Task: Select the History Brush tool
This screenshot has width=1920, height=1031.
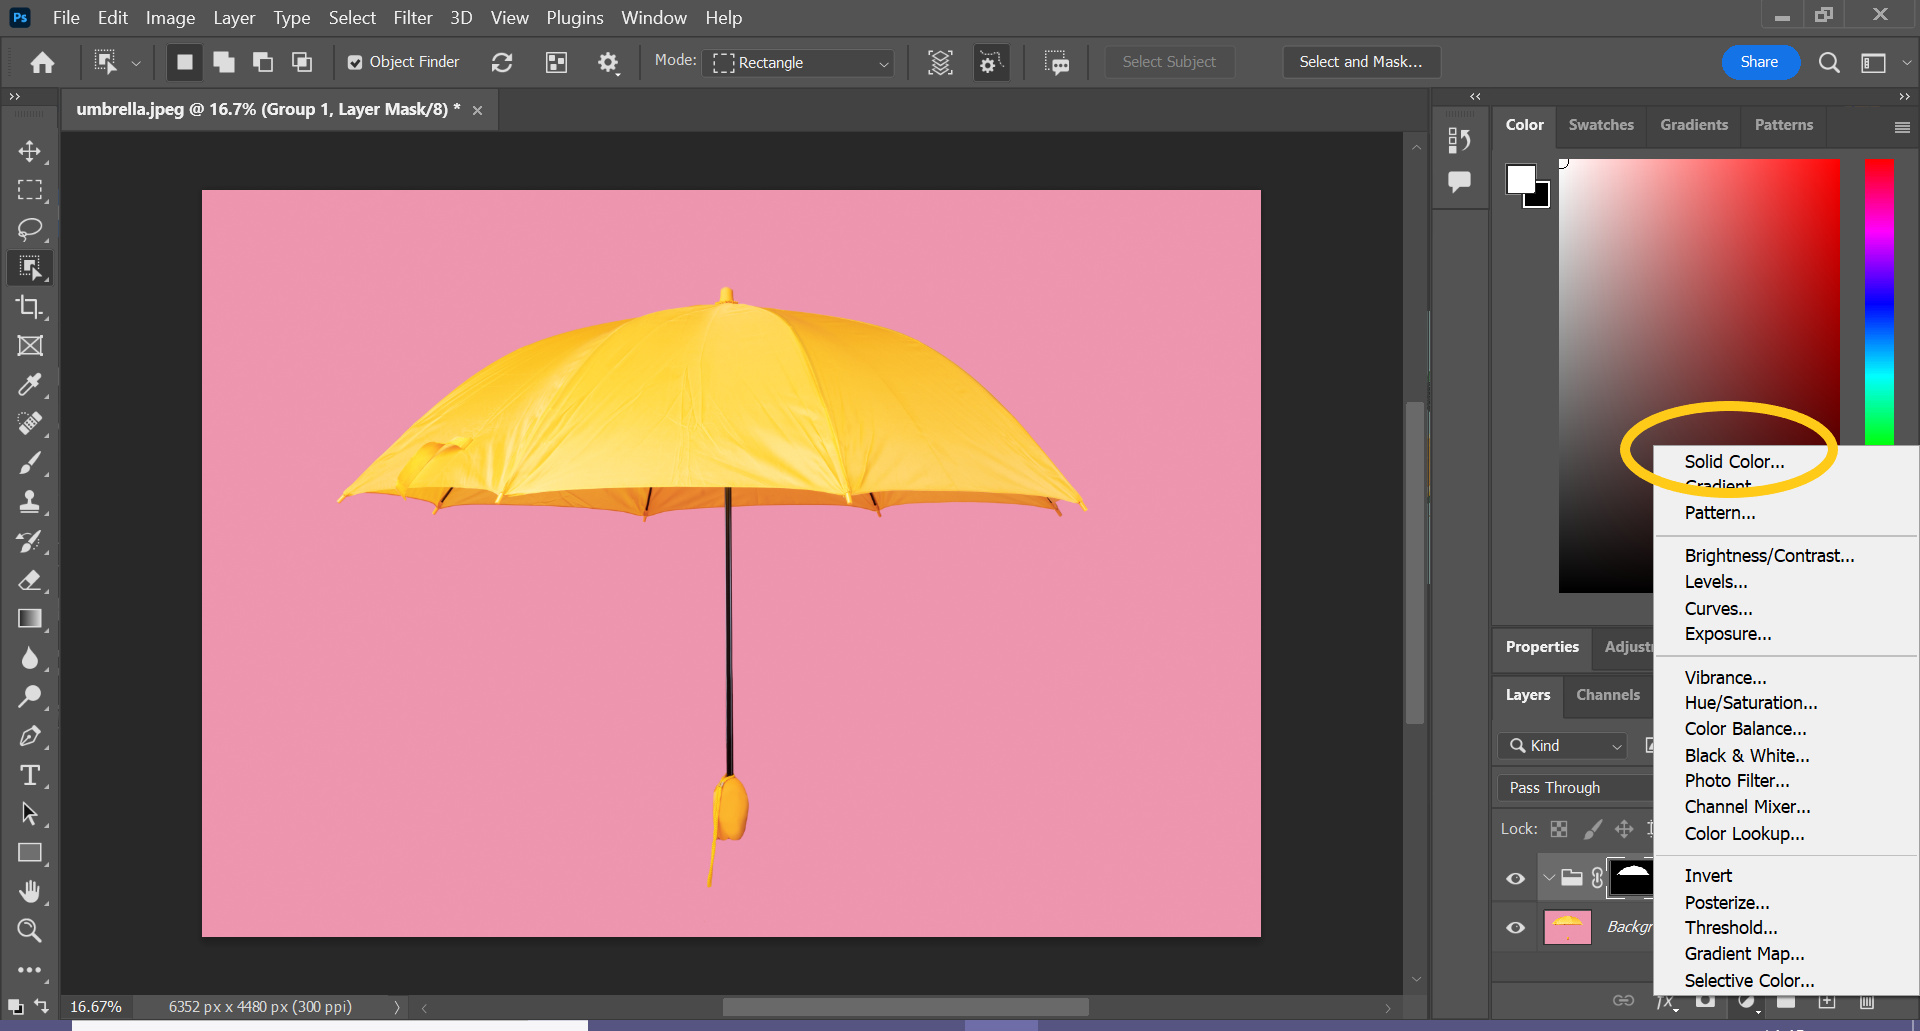Action: click(30, 541)
